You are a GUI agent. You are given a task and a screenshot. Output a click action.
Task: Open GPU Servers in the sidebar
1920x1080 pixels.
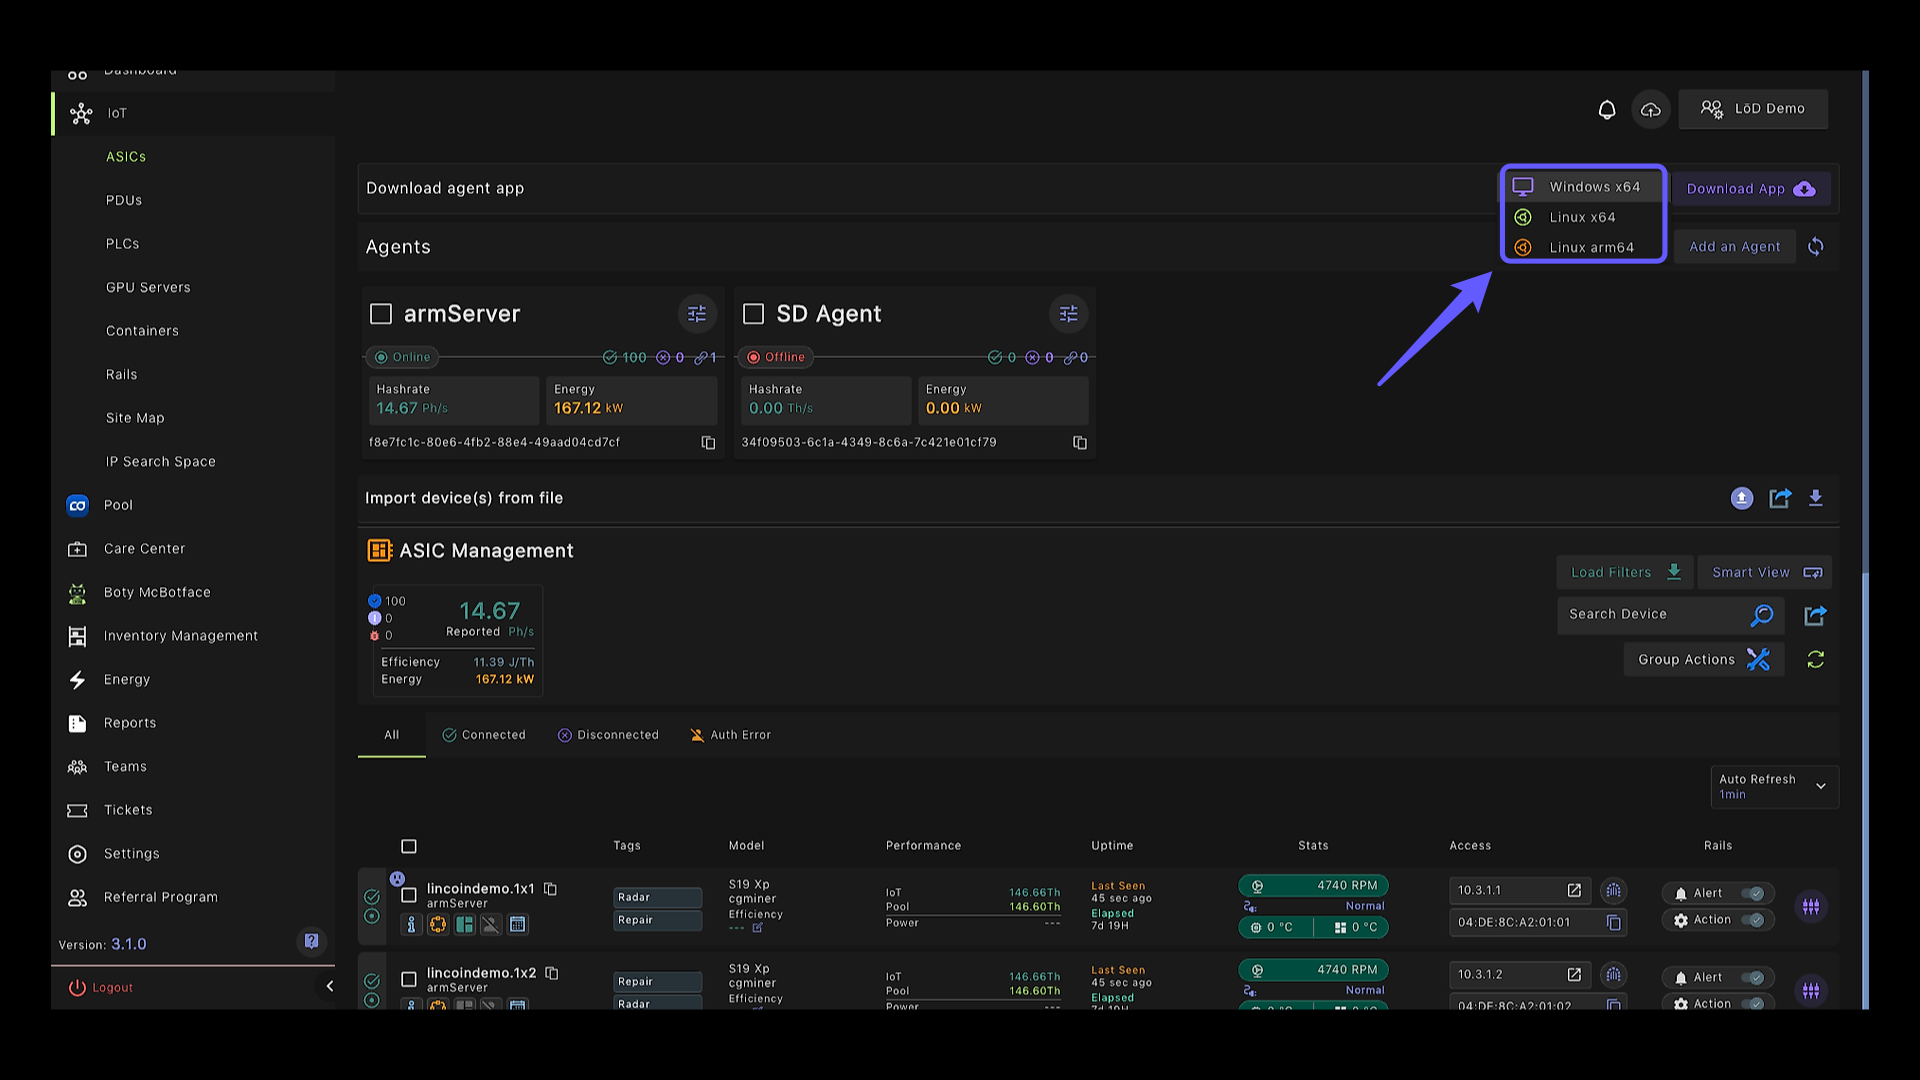click(148, 287)
